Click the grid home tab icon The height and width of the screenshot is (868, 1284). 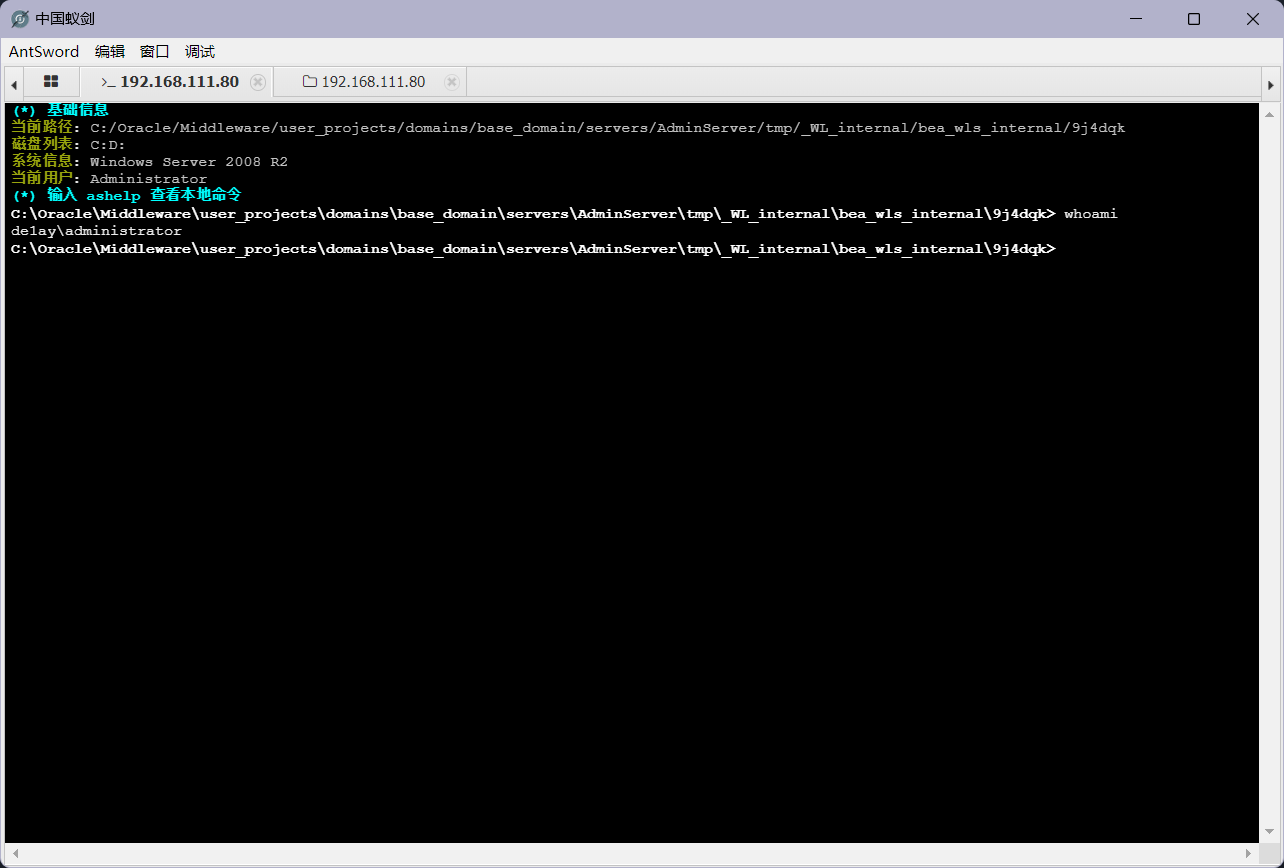point(51,82)
